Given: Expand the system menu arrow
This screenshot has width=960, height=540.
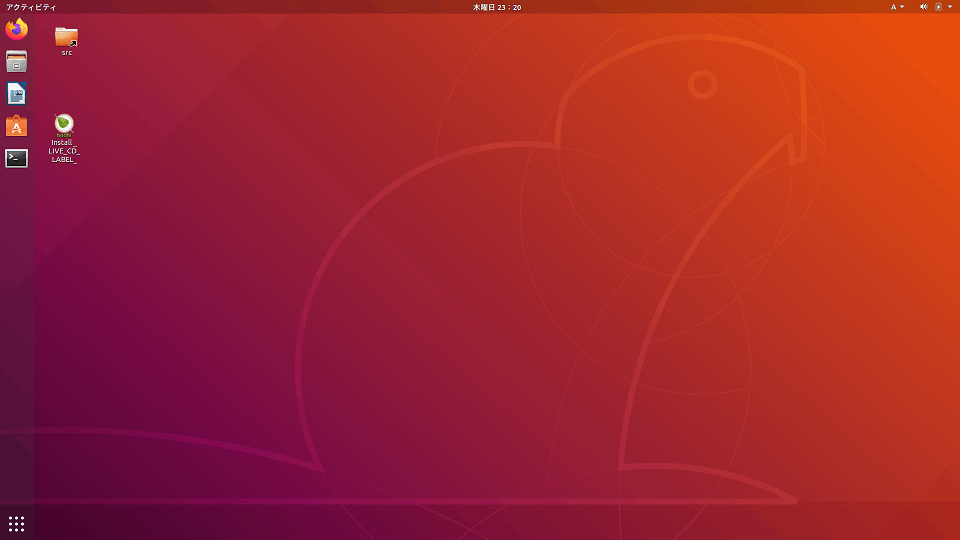Looking at the screenshot, I should (x=950, y=7).
